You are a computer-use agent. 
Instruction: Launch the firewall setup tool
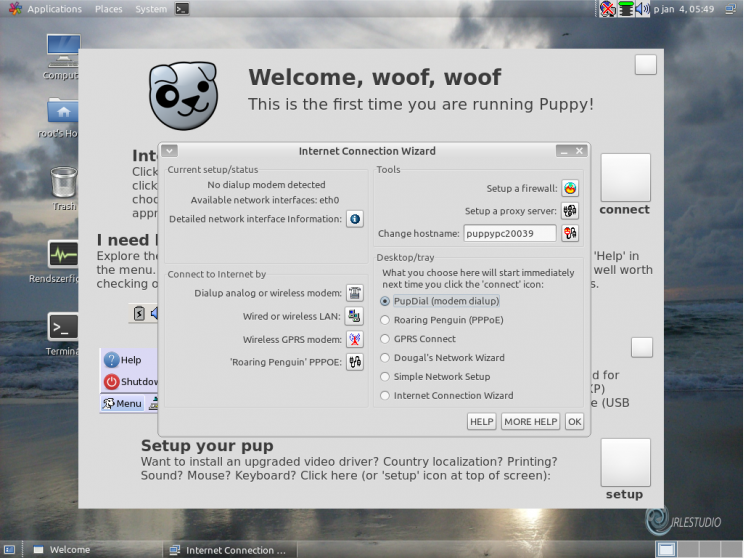click(570, 188)
